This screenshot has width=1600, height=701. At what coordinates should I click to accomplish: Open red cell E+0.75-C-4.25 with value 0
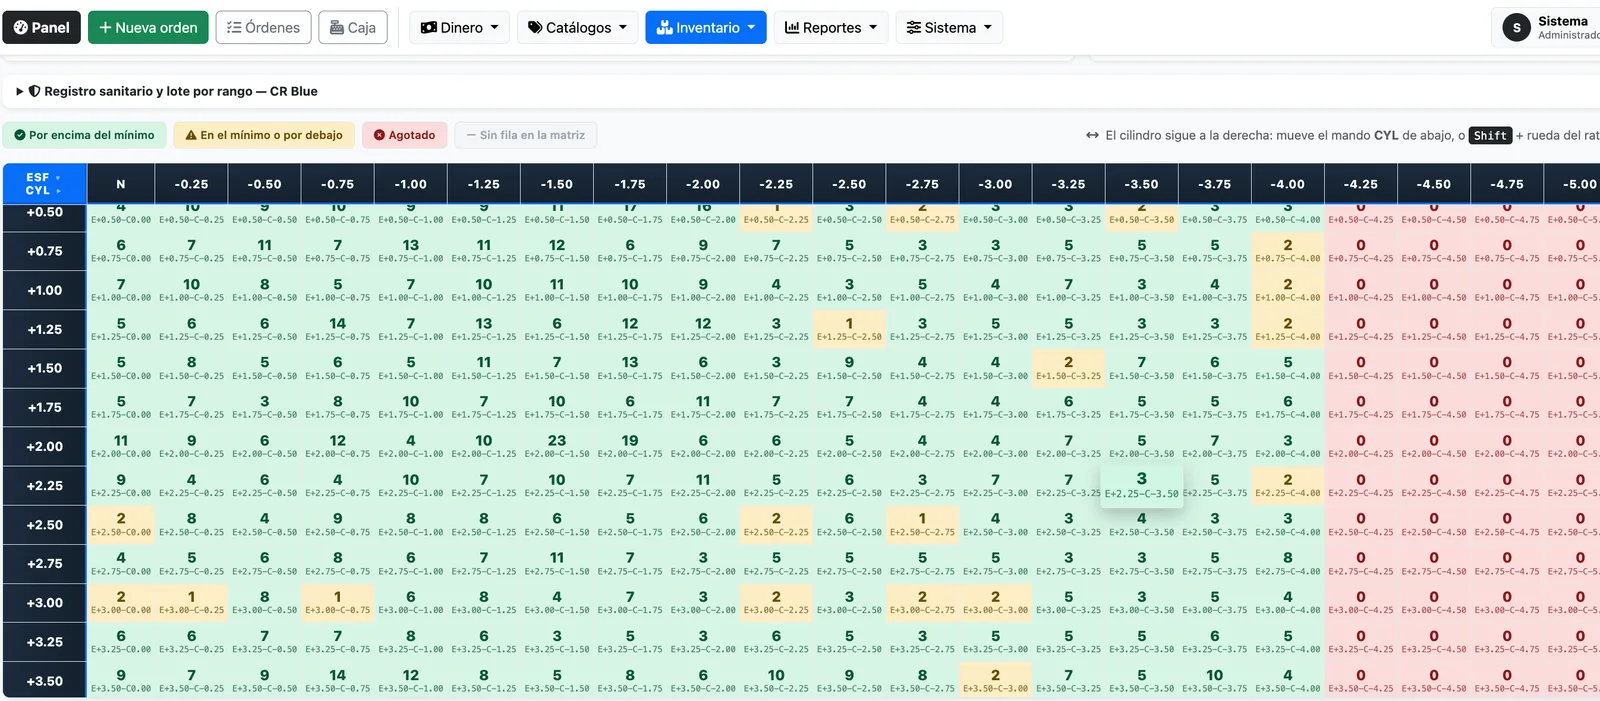[1361, 251]
